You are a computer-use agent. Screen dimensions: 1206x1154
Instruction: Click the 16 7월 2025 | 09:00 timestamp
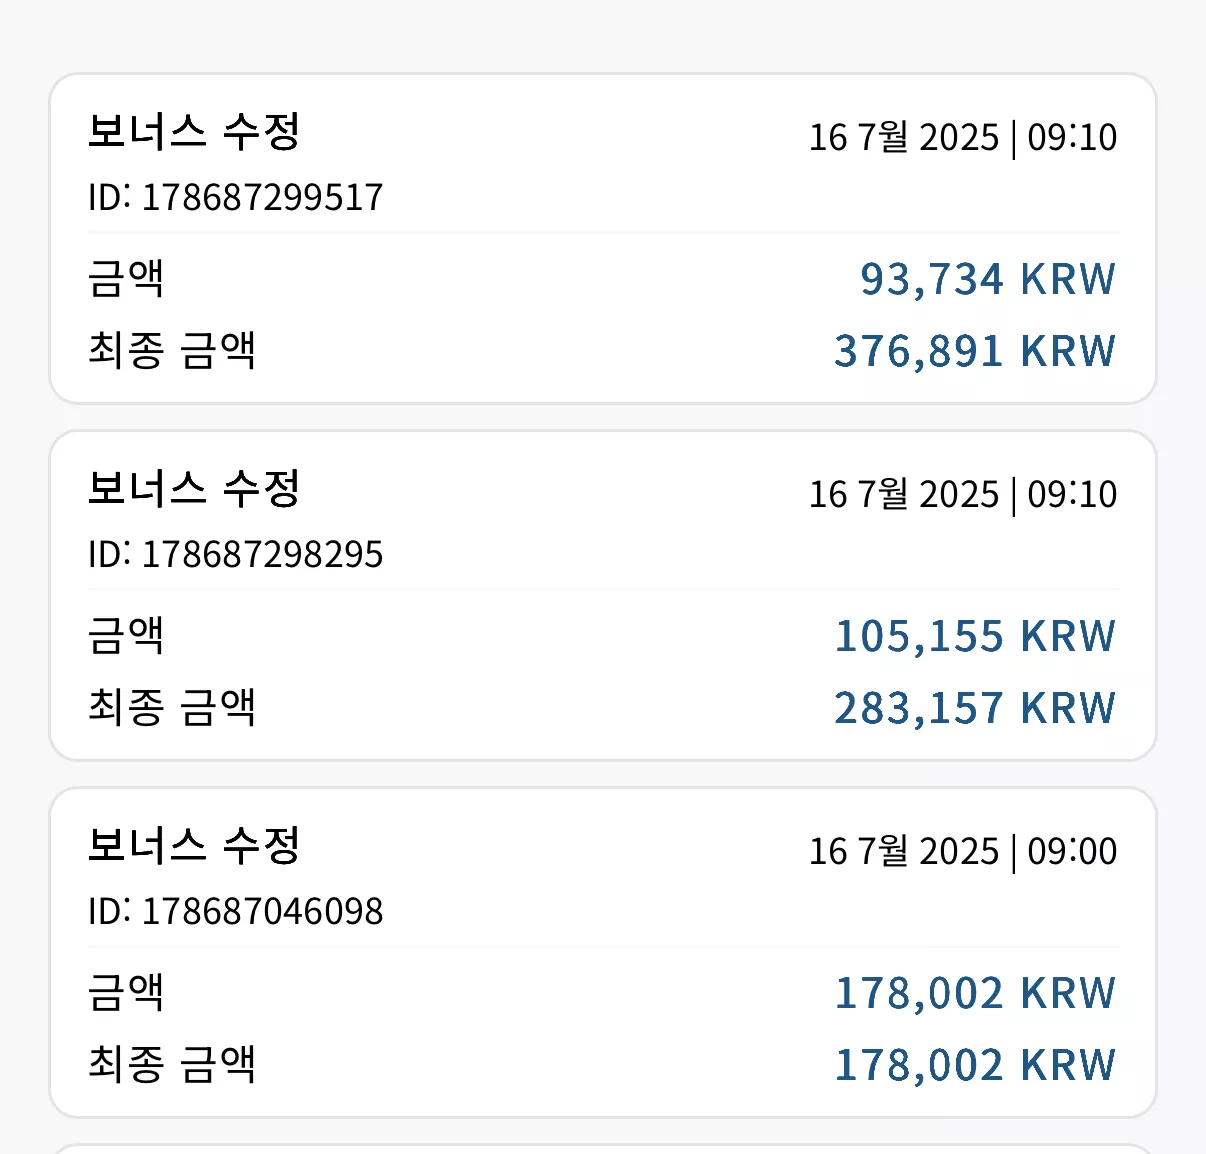point(963,851)
